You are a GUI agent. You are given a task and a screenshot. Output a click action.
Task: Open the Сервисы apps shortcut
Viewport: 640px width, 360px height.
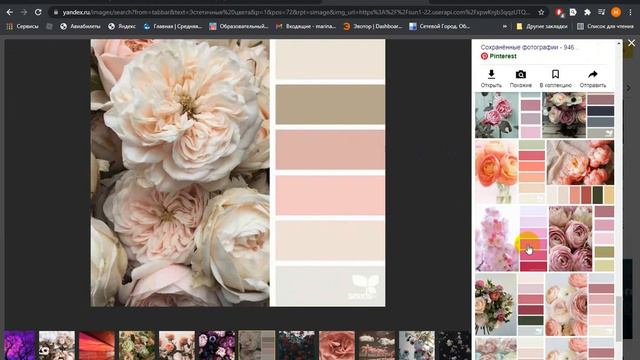click(x=22, y=26)
